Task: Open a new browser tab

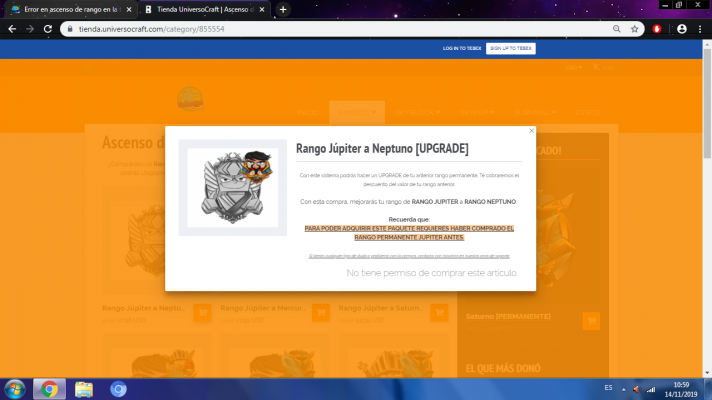Action: click(x=283, y=10)
